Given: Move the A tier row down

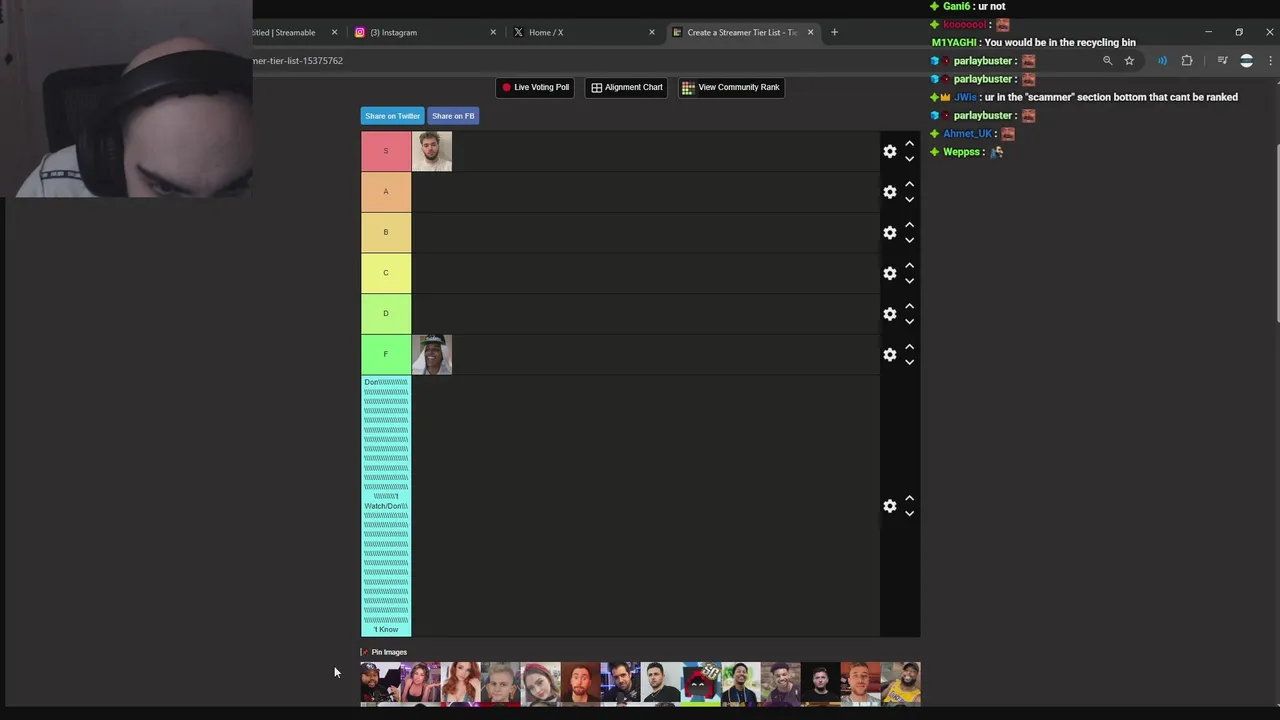Looking at the screenshot, I should coord(909,199).
